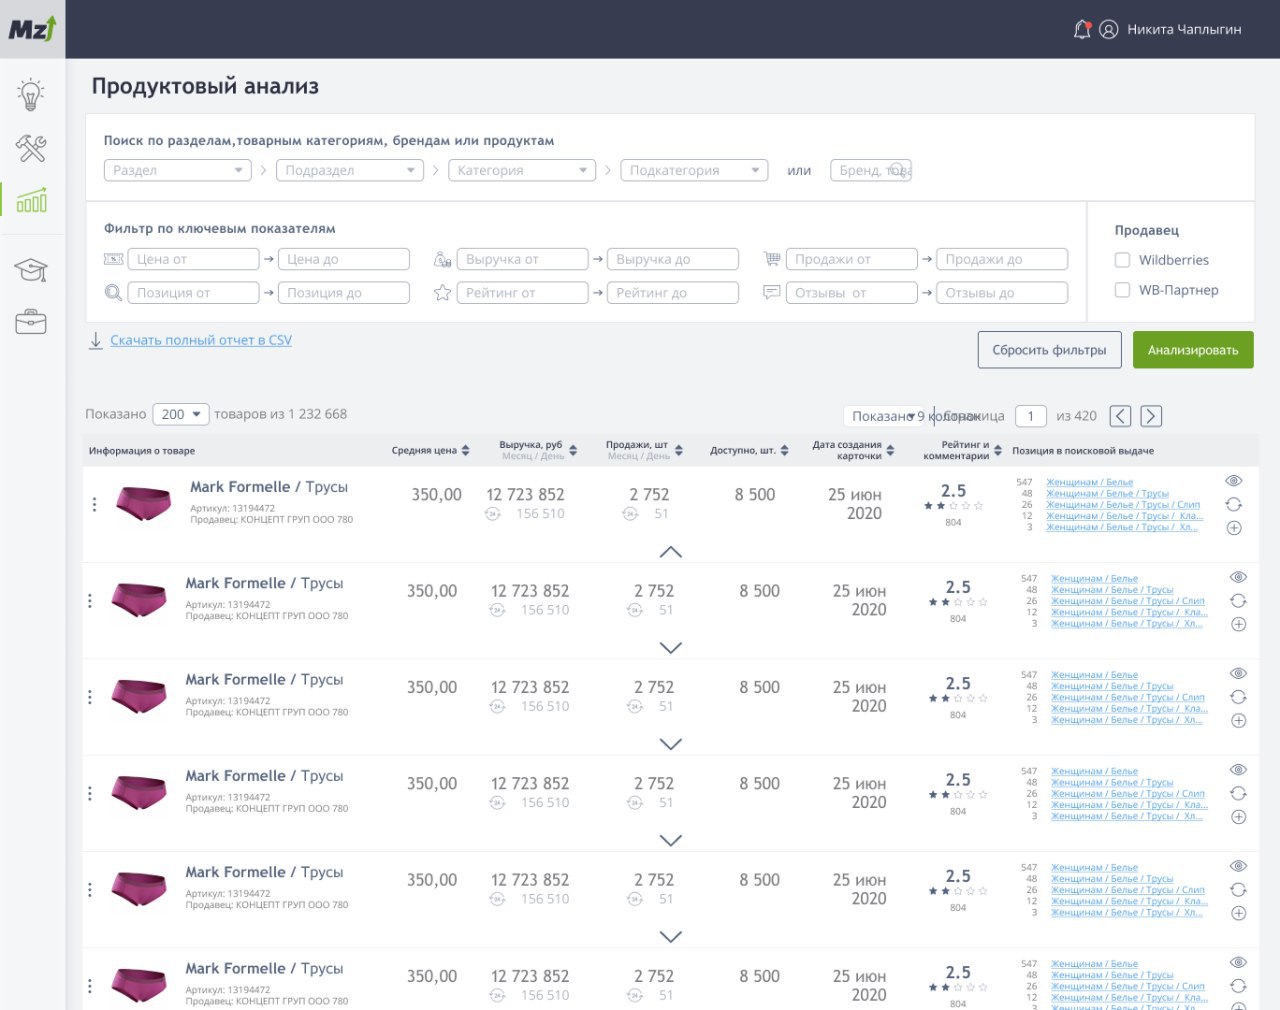Open the Подкатегория dropdown
Image resolution: width=1280 pixels, height=1010 pixels.
click(694, 170)
